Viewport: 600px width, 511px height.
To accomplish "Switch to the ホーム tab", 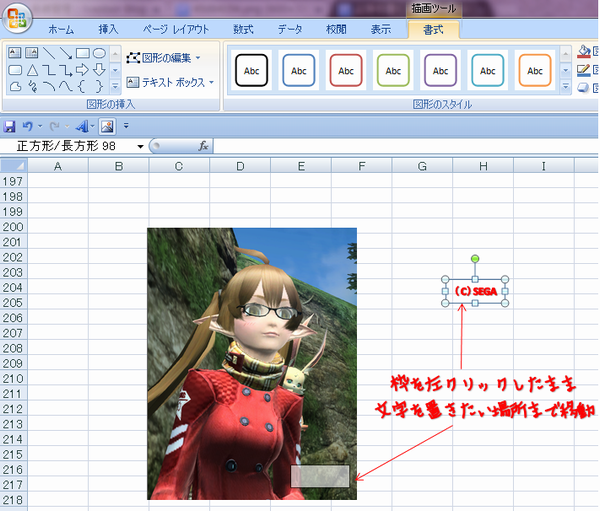I will pos(61,29).
